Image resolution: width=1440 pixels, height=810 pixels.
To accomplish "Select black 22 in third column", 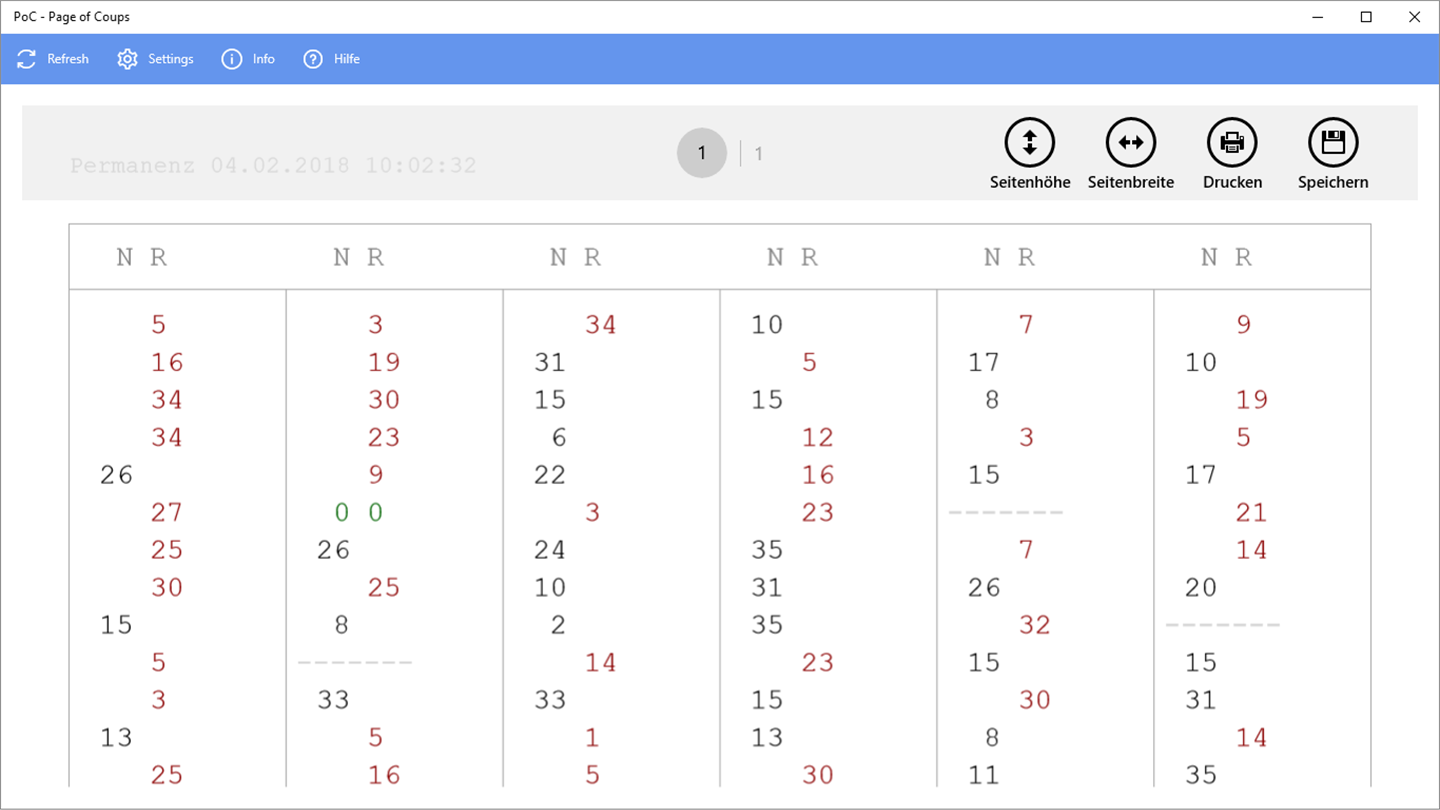I will 550,475.
